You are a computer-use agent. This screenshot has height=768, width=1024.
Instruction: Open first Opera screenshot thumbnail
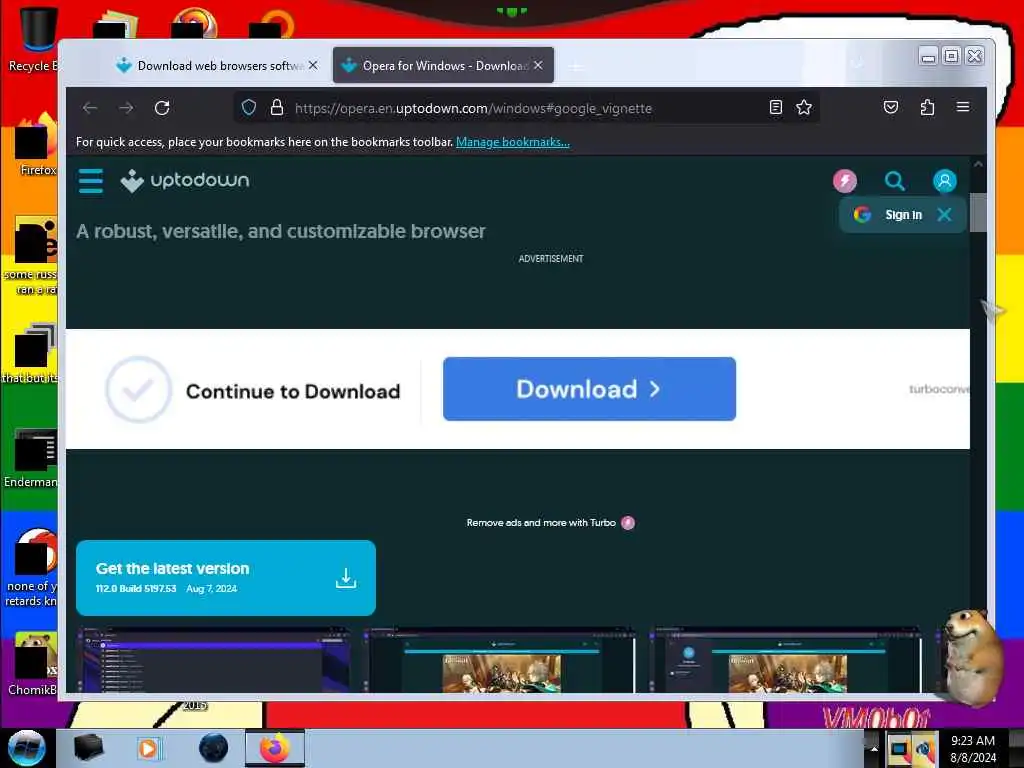(x=214, y=660)
